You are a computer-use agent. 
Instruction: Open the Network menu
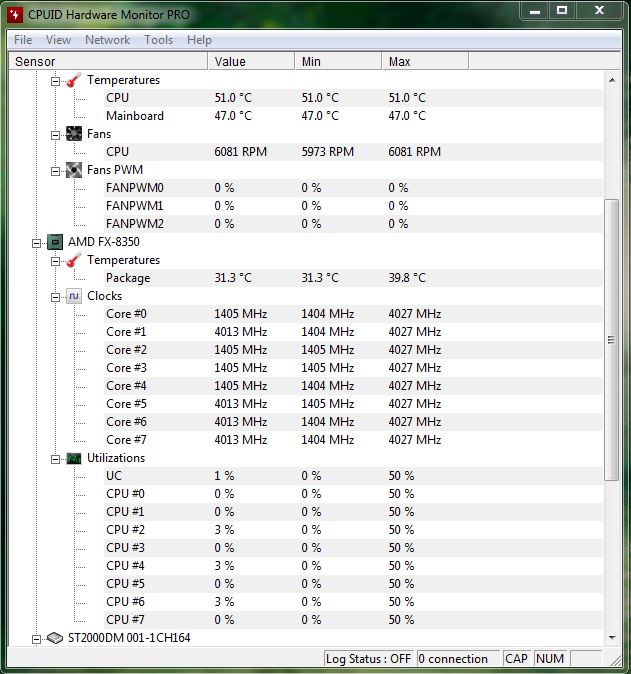(x=107, y=40)
